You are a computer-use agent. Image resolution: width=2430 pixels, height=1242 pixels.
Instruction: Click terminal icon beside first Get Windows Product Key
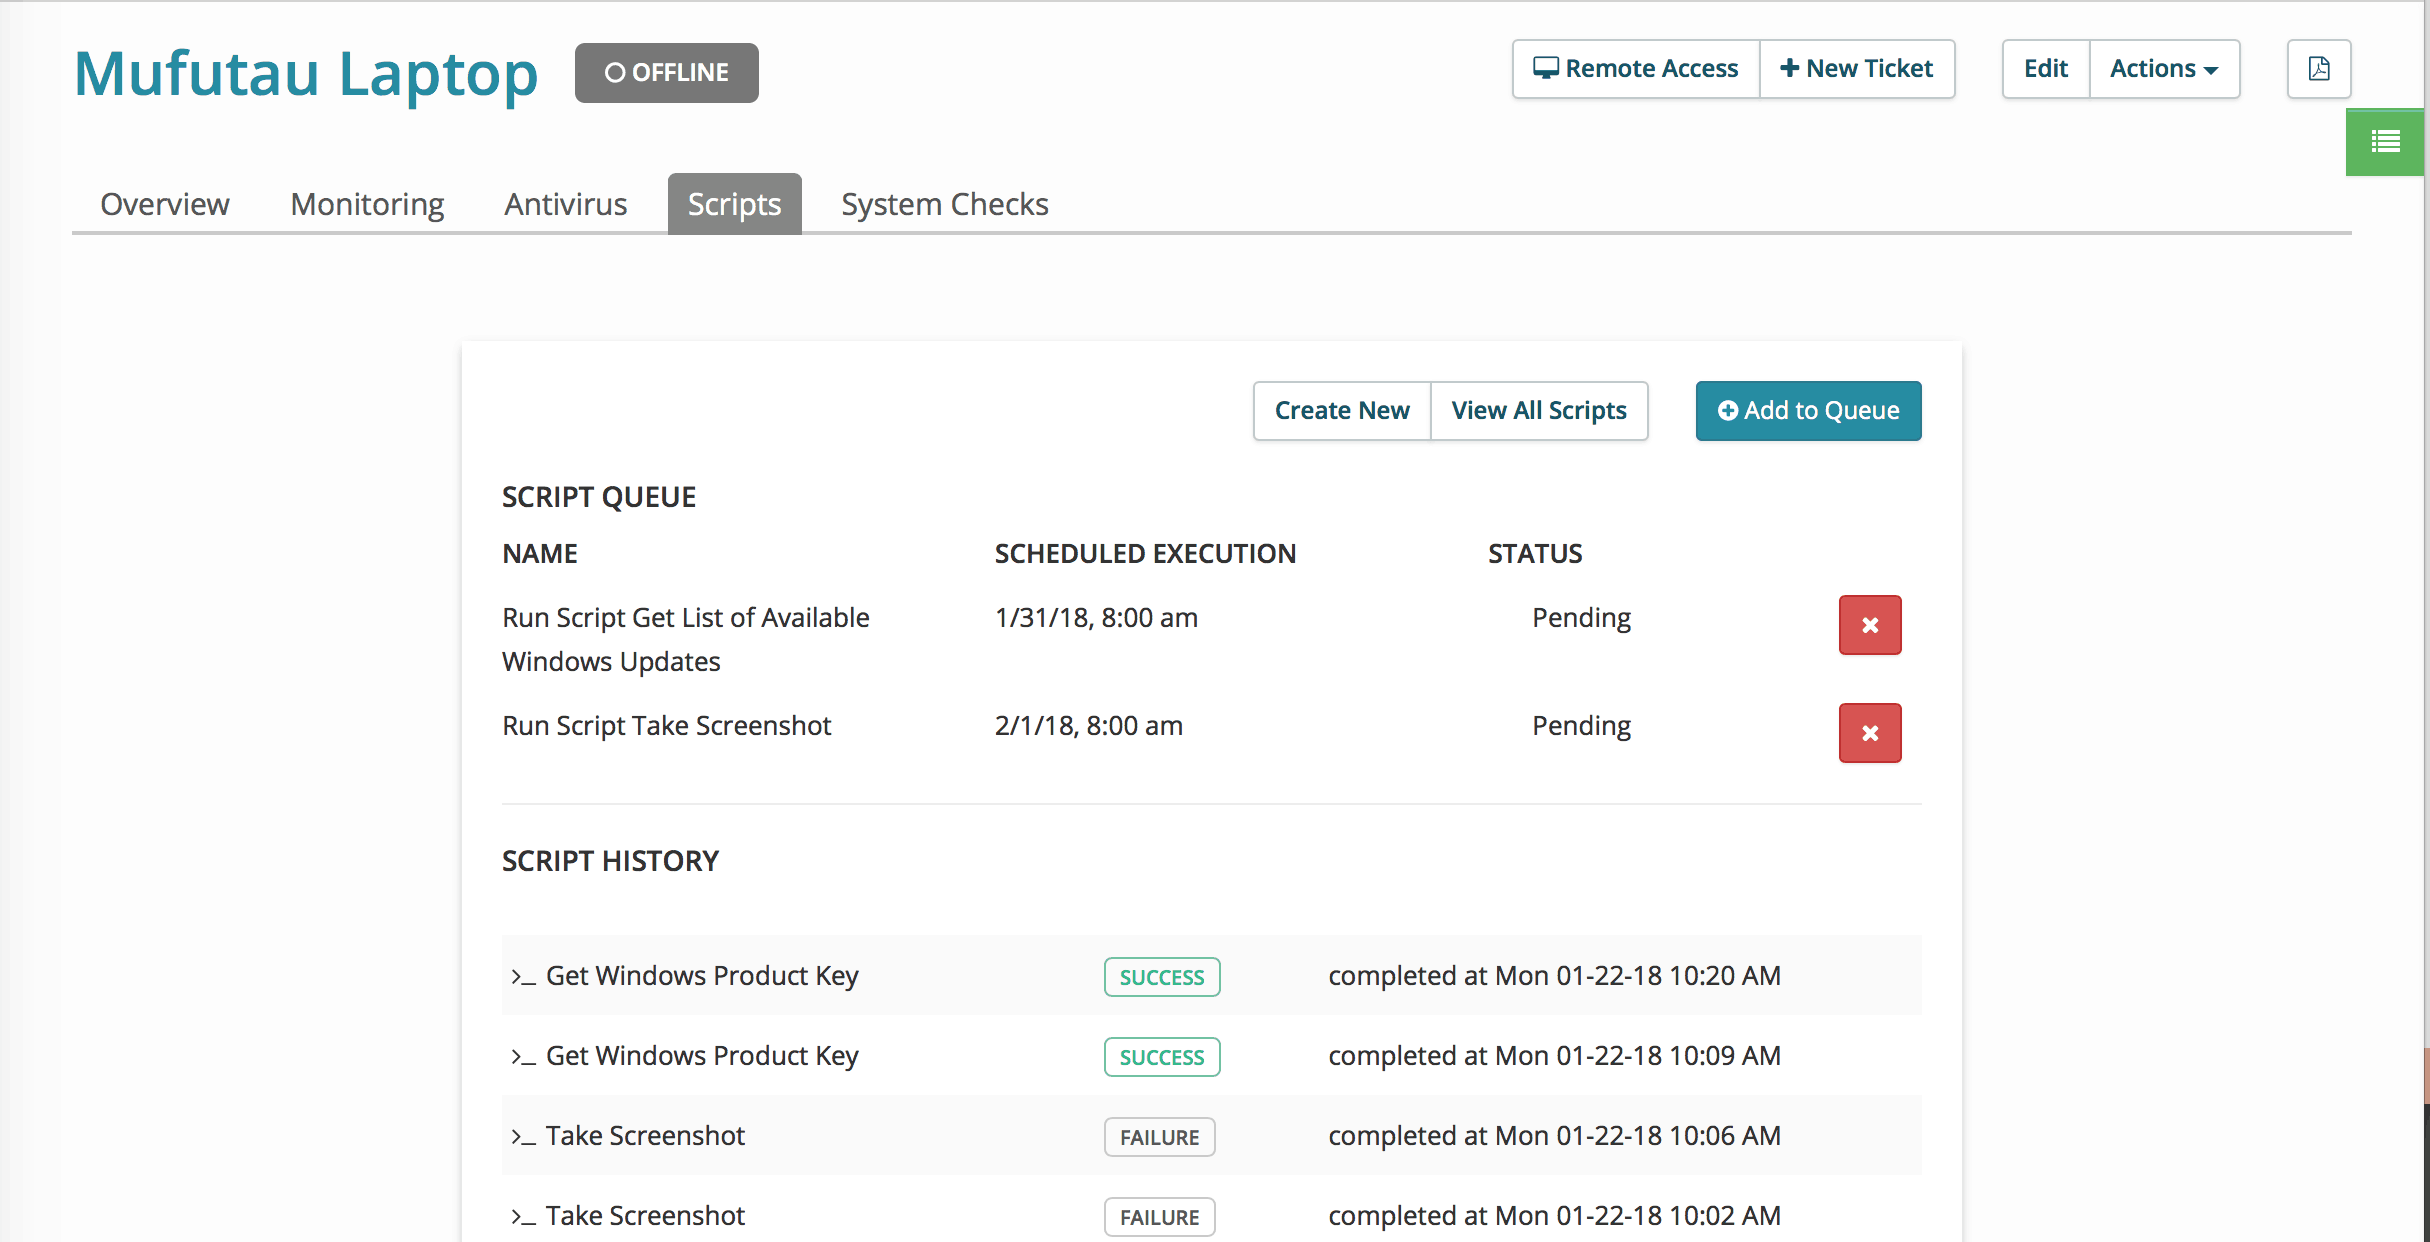tap(523, 977)
